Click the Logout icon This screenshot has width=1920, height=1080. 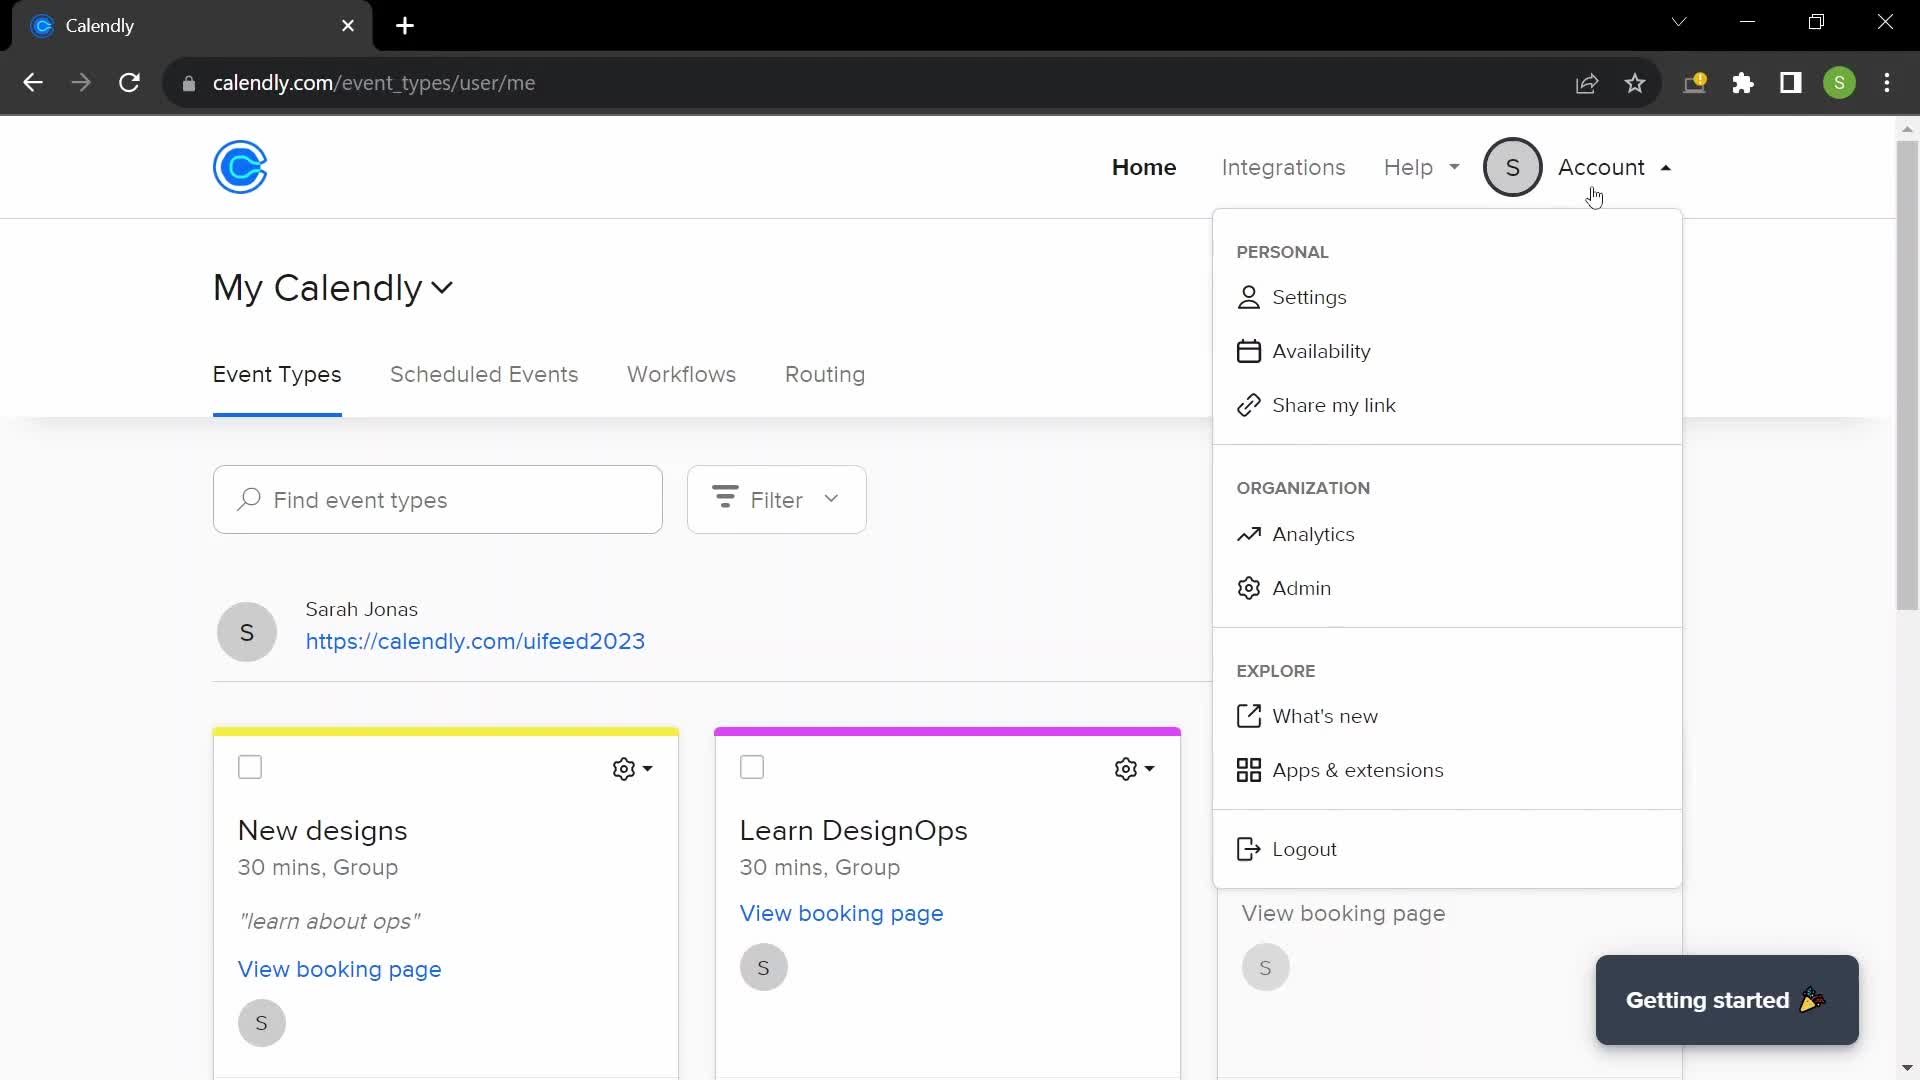pos(1249,848)
